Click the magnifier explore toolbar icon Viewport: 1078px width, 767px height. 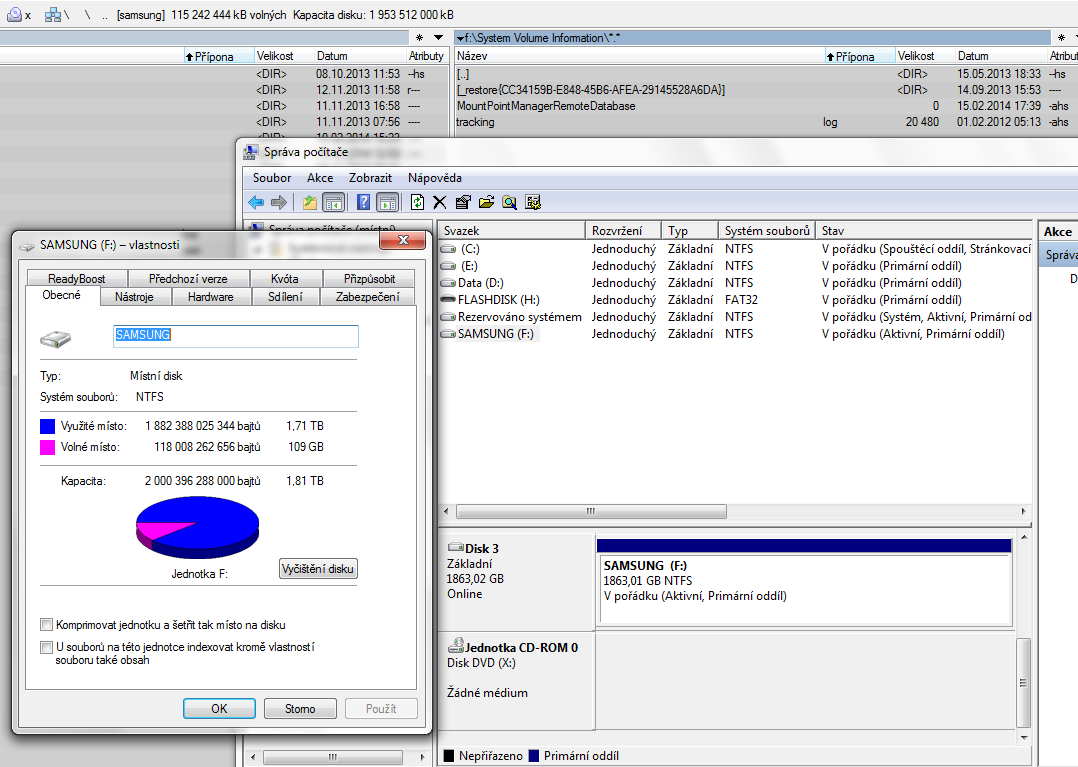509,202
